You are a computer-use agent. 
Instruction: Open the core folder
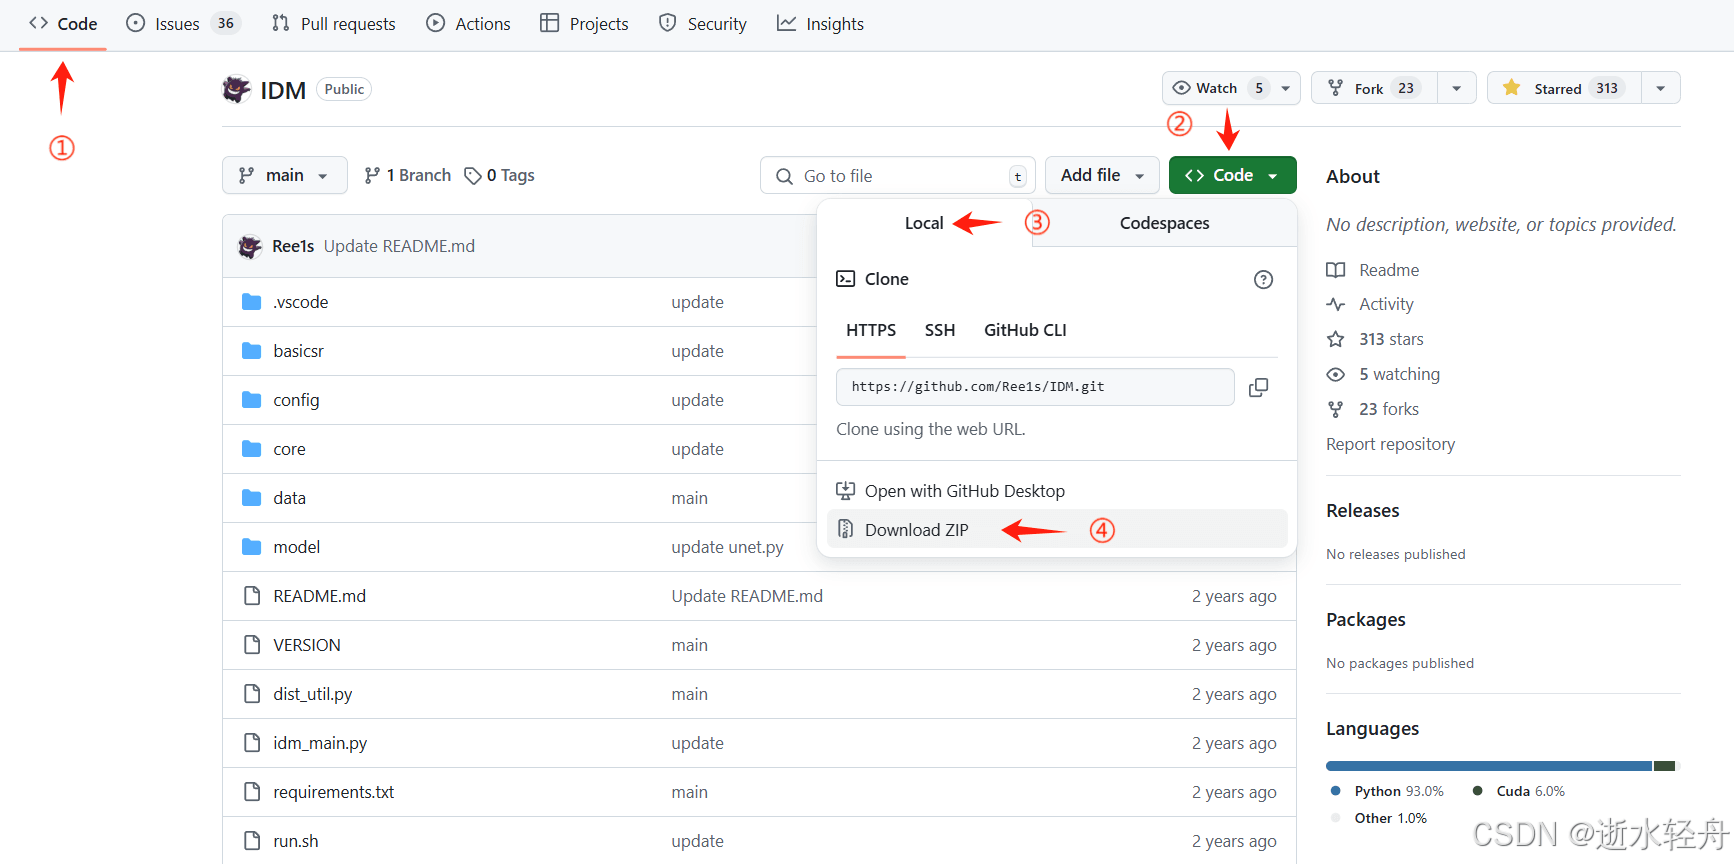[x=290, y=449]
